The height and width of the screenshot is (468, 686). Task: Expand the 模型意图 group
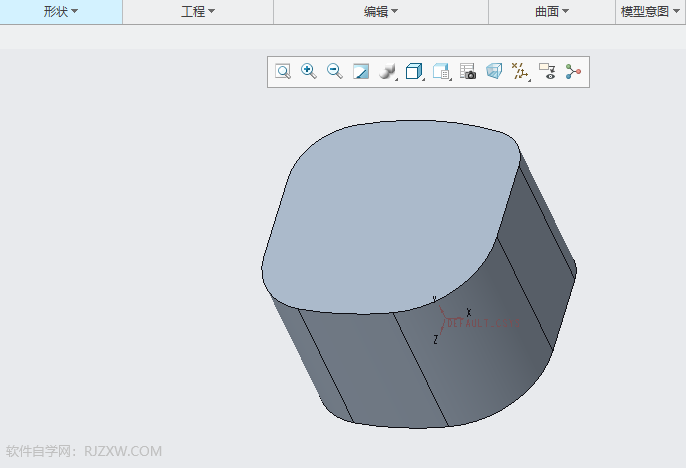click(x=650, y=12)
